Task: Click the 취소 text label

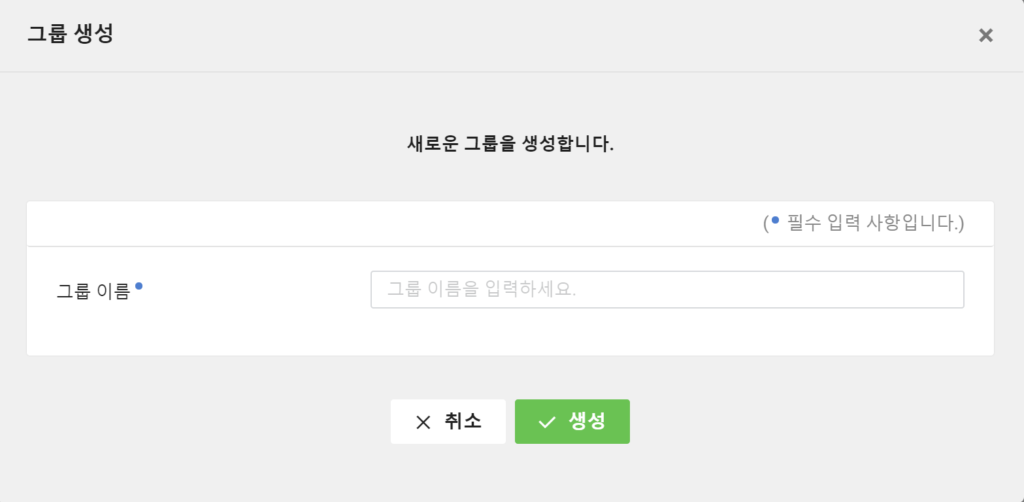Action: click(x=462, y=422)
